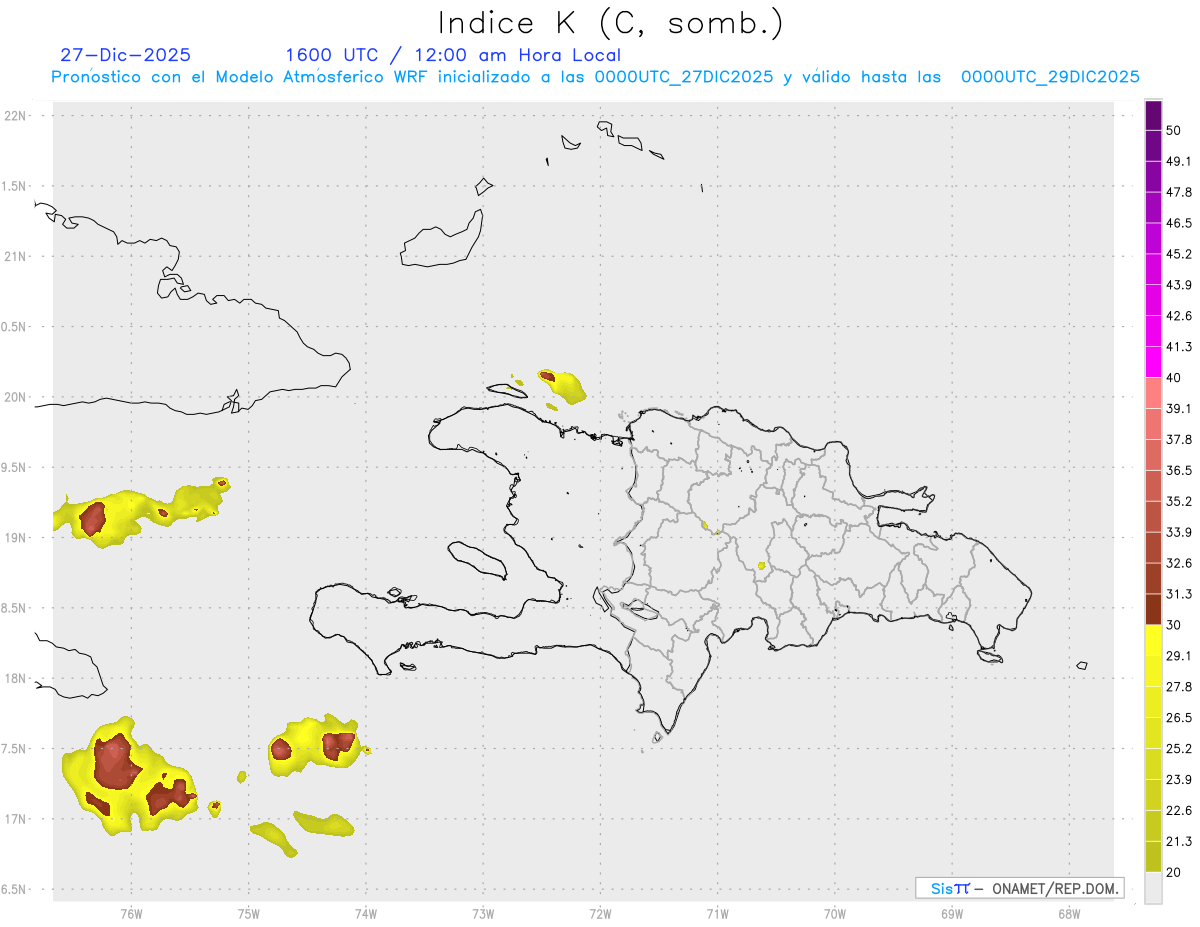Image resolution: width=1200 pixels, height=927 pixels.
Task: Click the "ONAMET/REP.DOM." credit label
Action: pyautogui.click(x=1056, y=889)
